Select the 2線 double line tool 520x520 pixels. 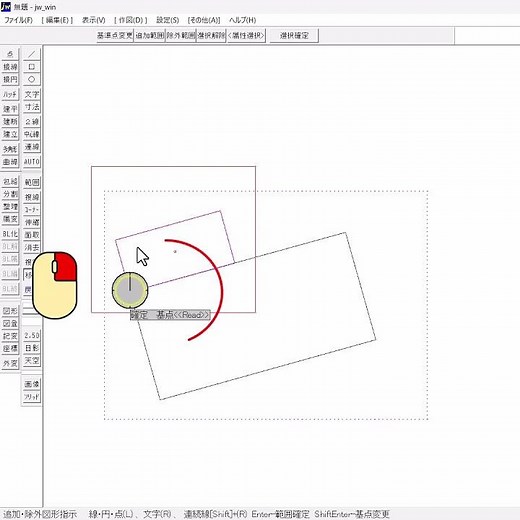tap(32, 122)
